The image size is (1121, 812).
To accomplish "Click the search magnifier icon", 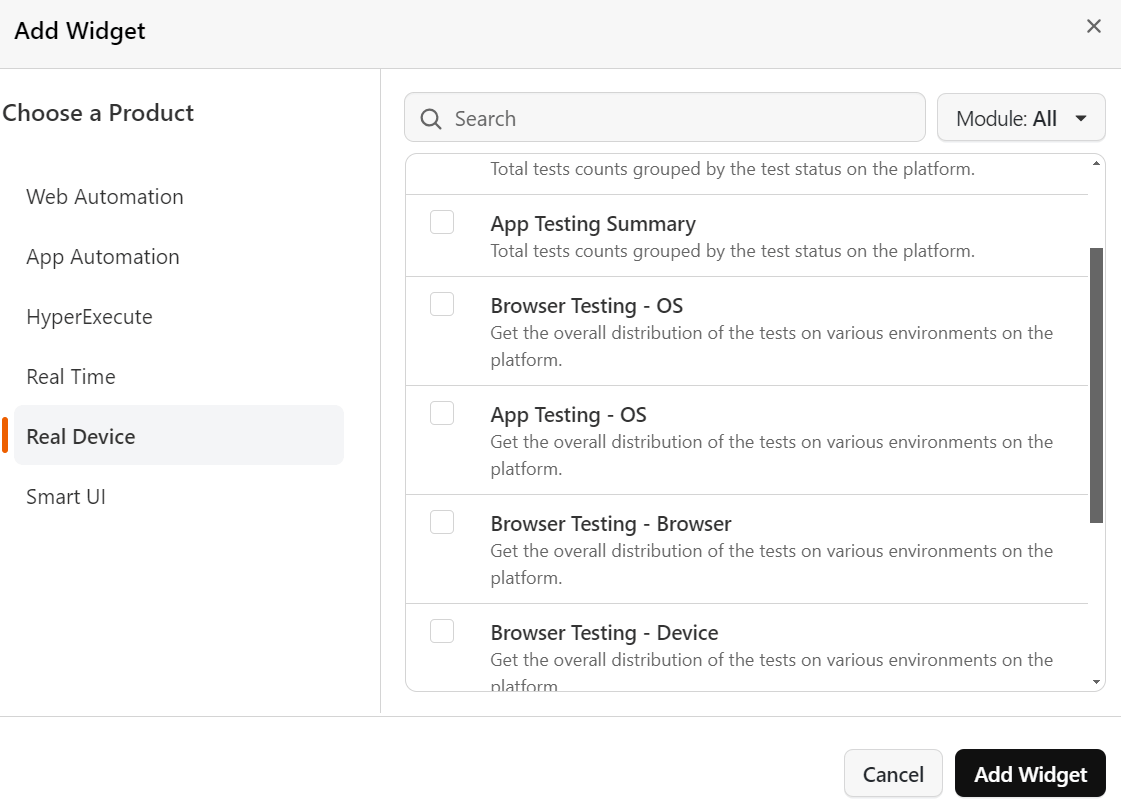I will pyautogui.click(x=431, y=119).
